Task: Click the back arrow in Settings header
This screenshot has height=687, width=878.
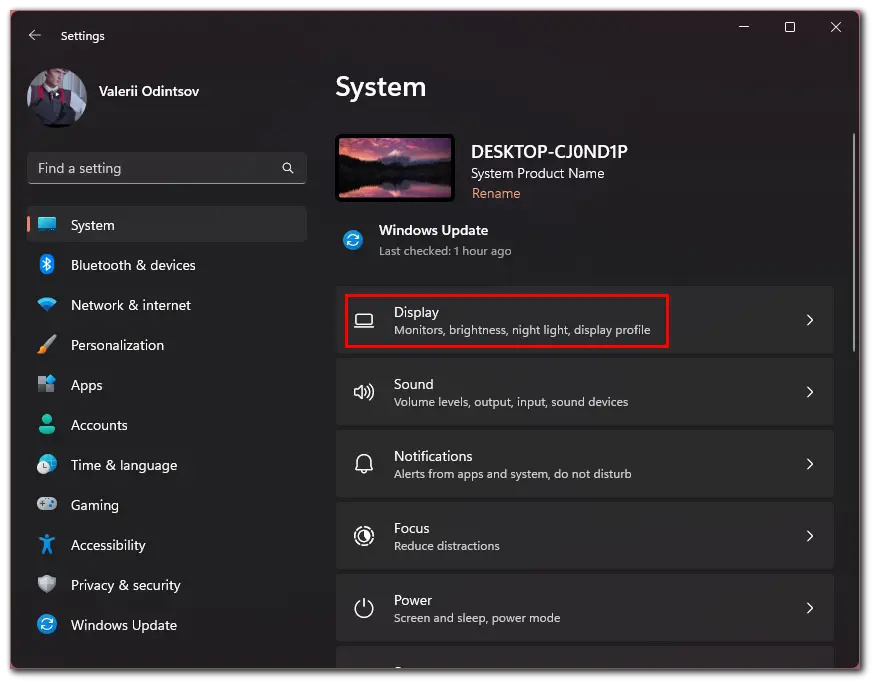Action: tap(35, 35)
